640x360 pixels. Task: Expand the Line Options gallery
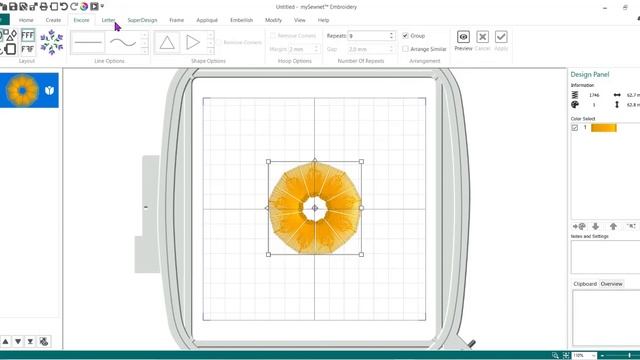pyautogui.click(x=144, y=51)
